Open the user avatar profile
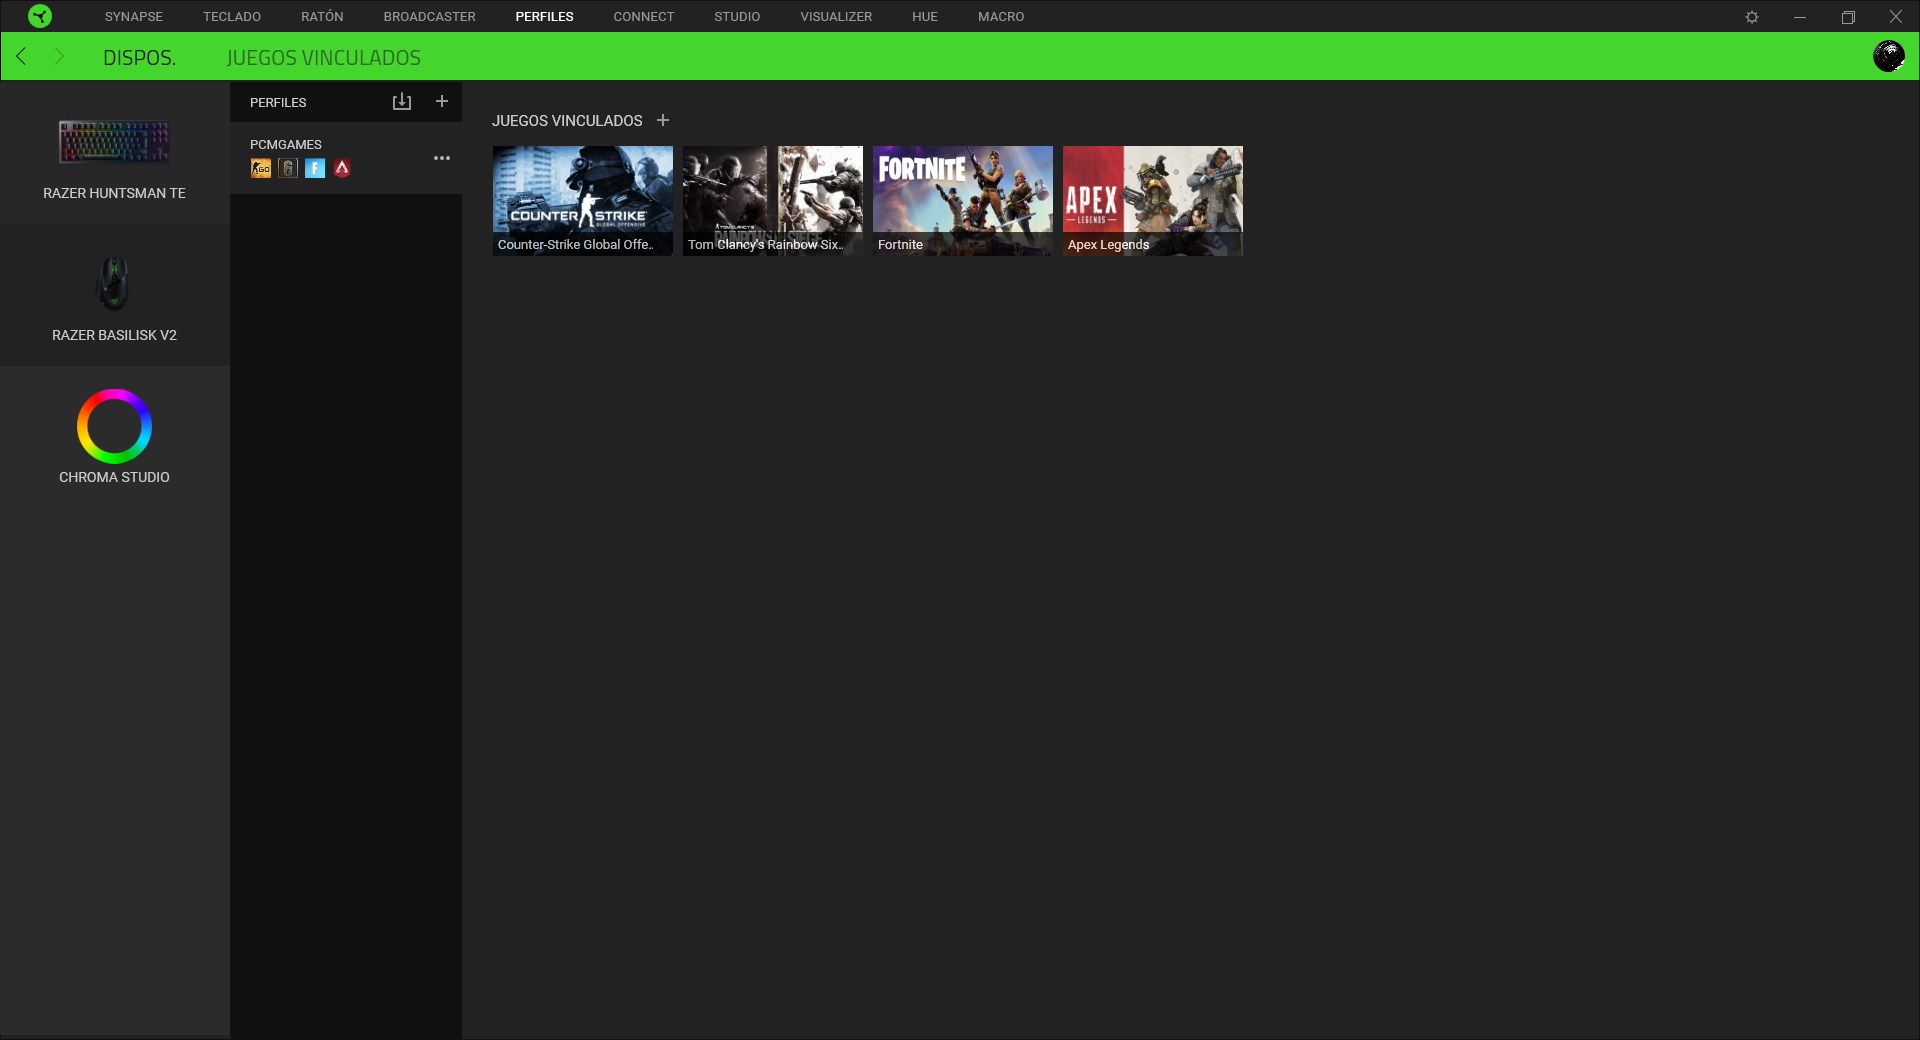The width and height of the screenshot is (1920, 1040). (1888, 56)
